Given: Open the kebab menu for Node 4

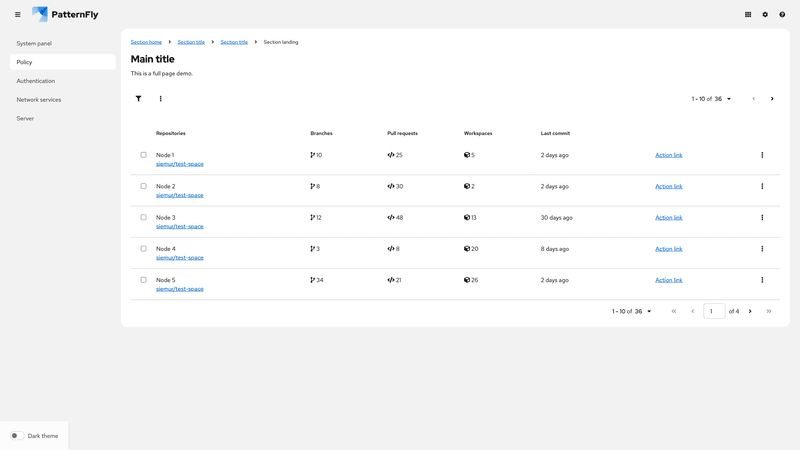Looking at the screenshot, I should (x=762, y=249).
